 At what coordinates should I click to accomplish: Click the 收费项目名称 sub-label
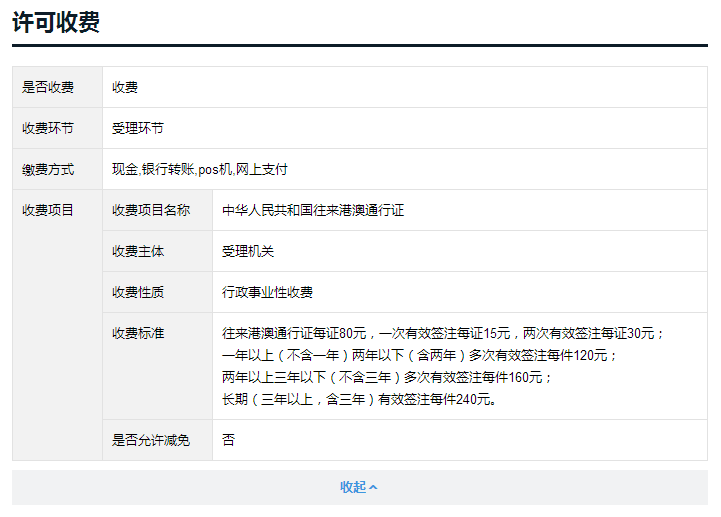(151, 210)
